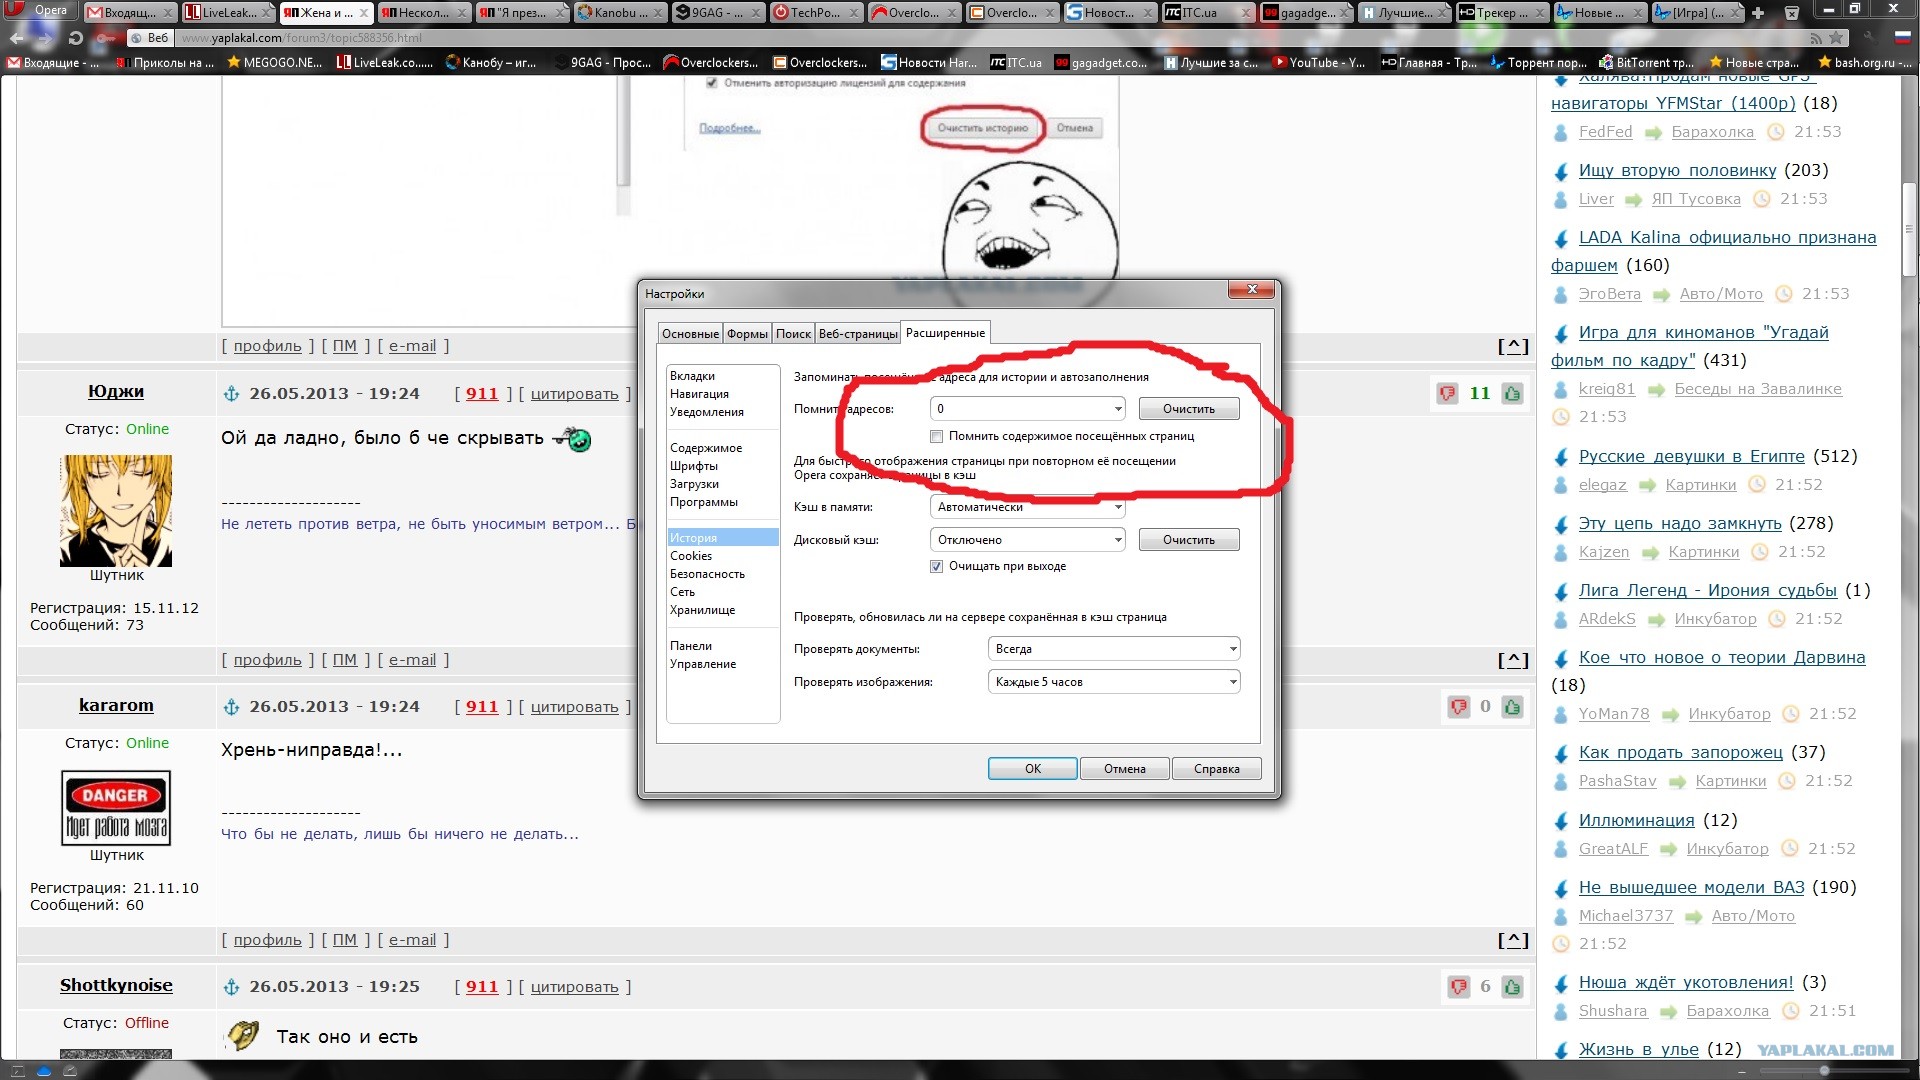Uncheck Очищать при выходе checkbox
This screenshot has height=1080, width=1920.
[x=937, y=566]
